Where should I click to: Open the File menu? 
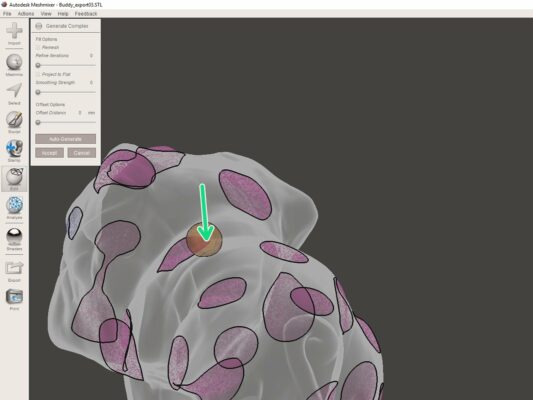click(x=7, y=14)
